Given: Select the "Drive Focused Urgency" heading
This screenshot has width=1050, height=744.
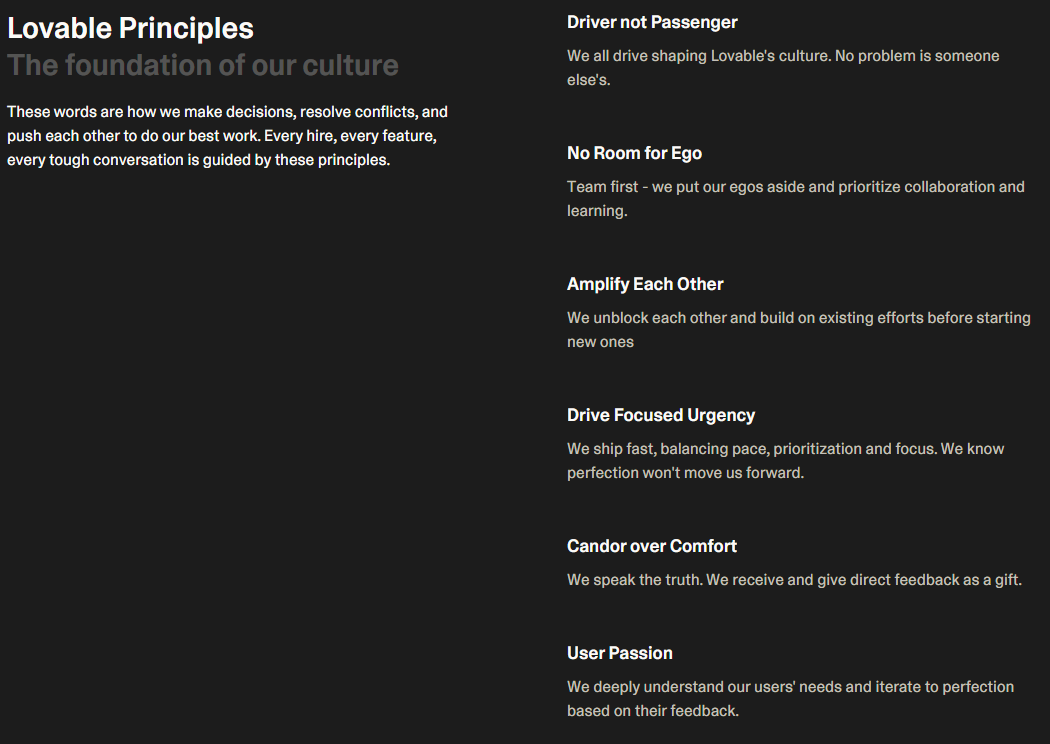Looking at the screenshot, I should pos(661,415).
